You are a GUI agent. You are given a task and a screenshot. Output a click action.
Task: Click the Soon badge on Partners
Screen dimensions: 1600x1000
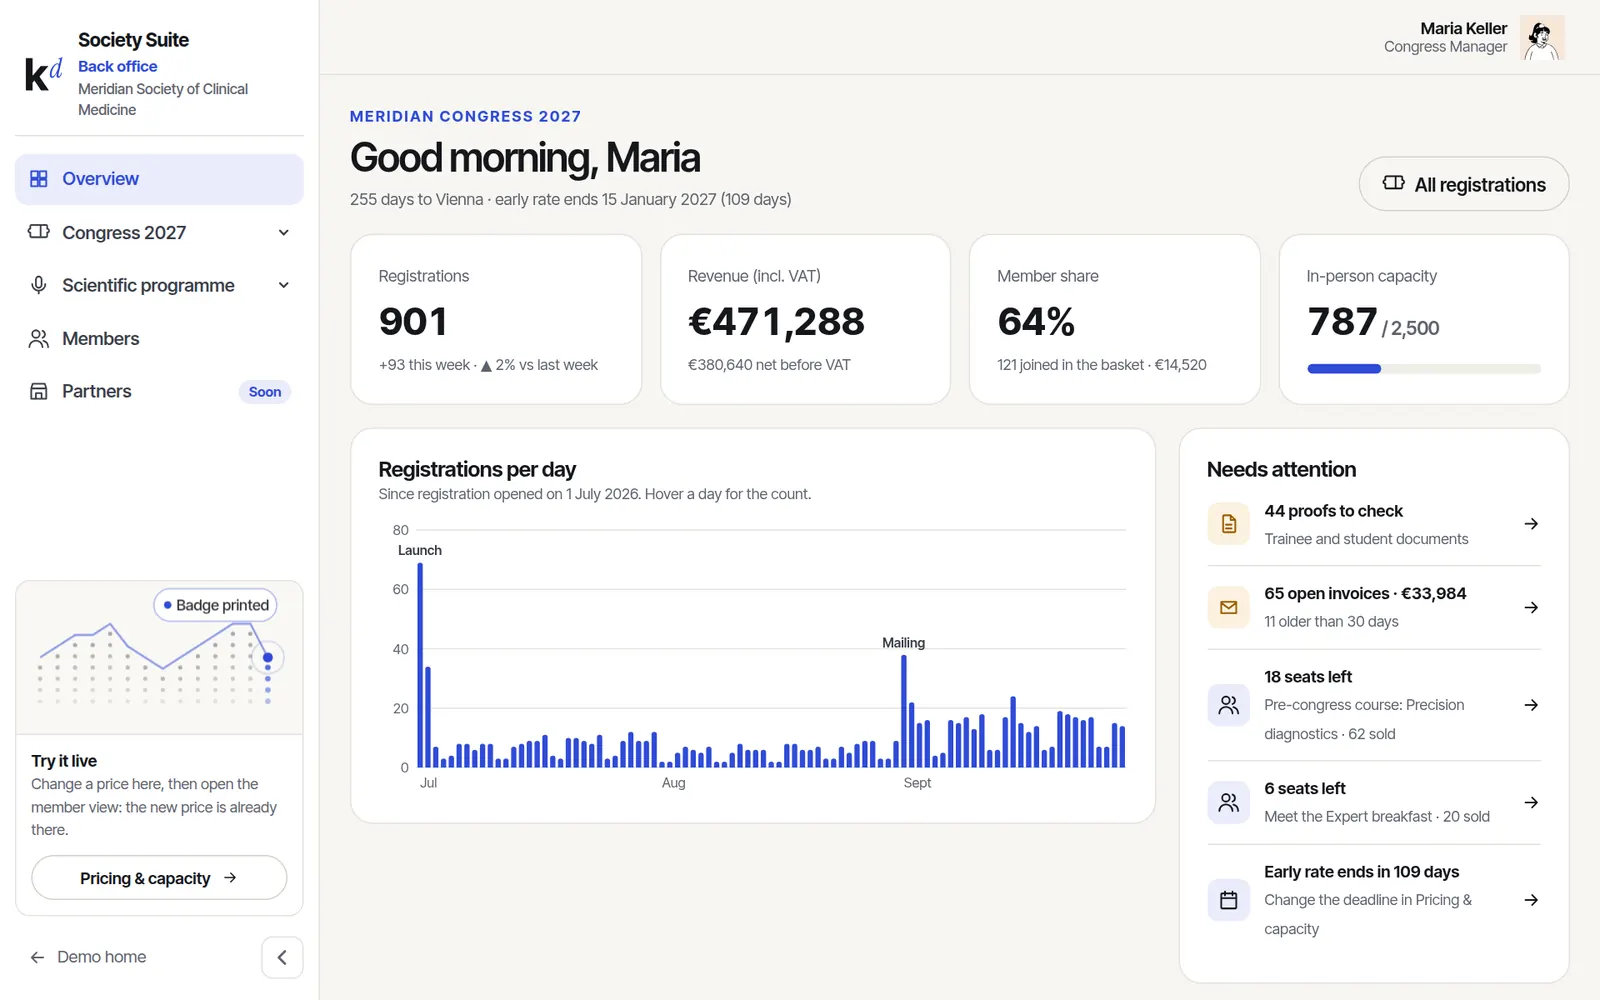point(265,392)
